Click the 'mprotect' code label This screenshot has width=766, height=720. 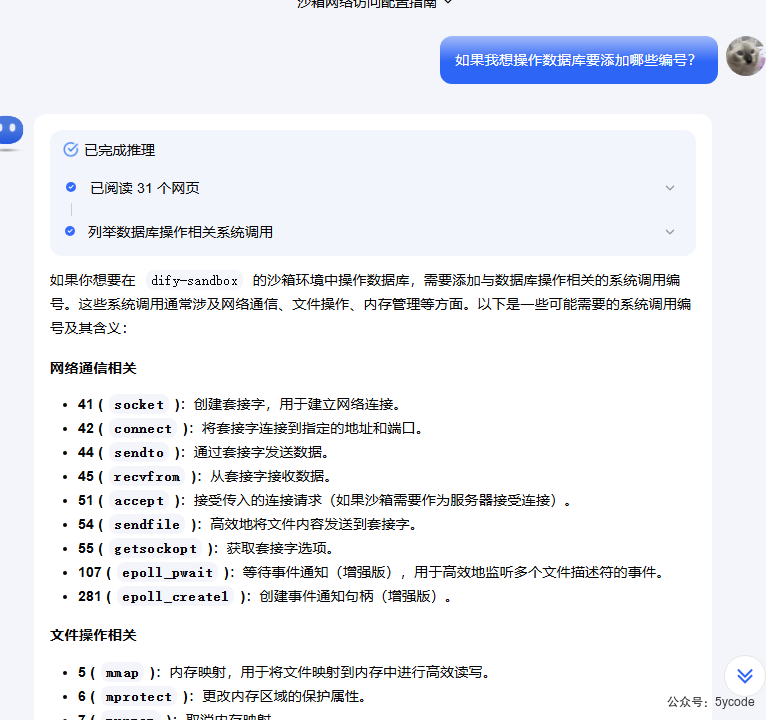pyautogui.click(x=139, y=697)
